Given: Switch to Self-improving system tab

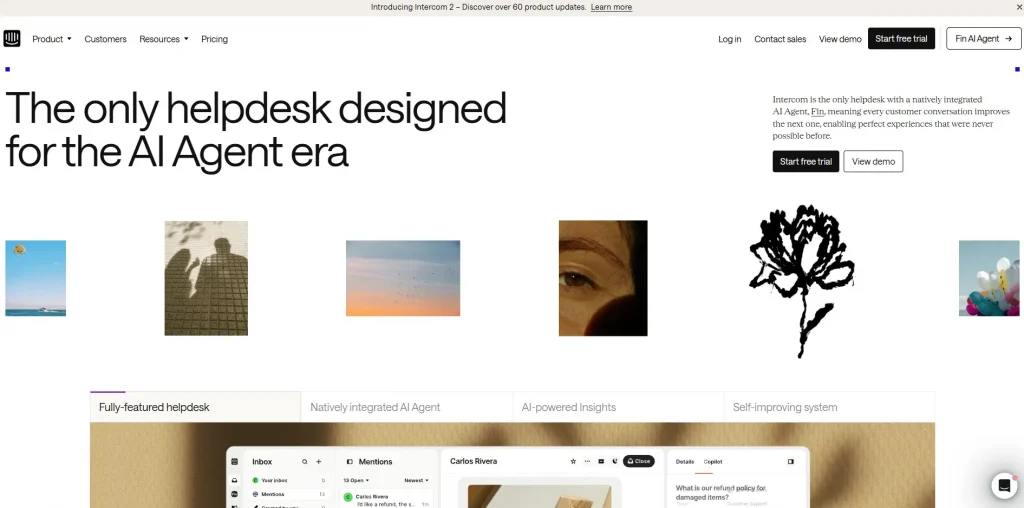Looking at the screenshot, I should (829, 407).
